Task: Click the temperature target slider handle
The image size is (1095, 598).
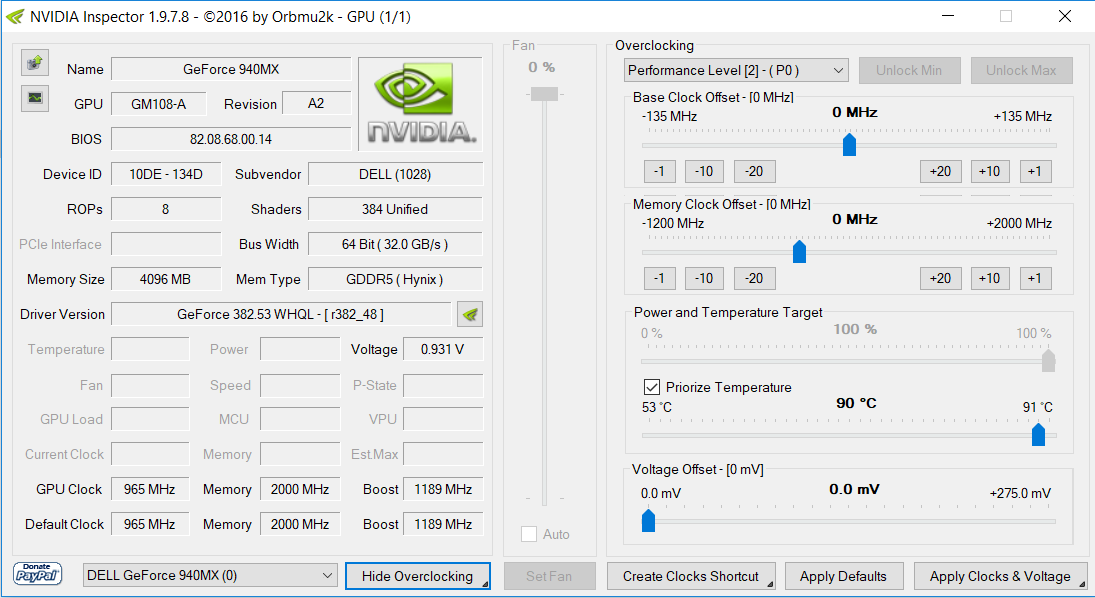Action: click(x=1038, y=434)
